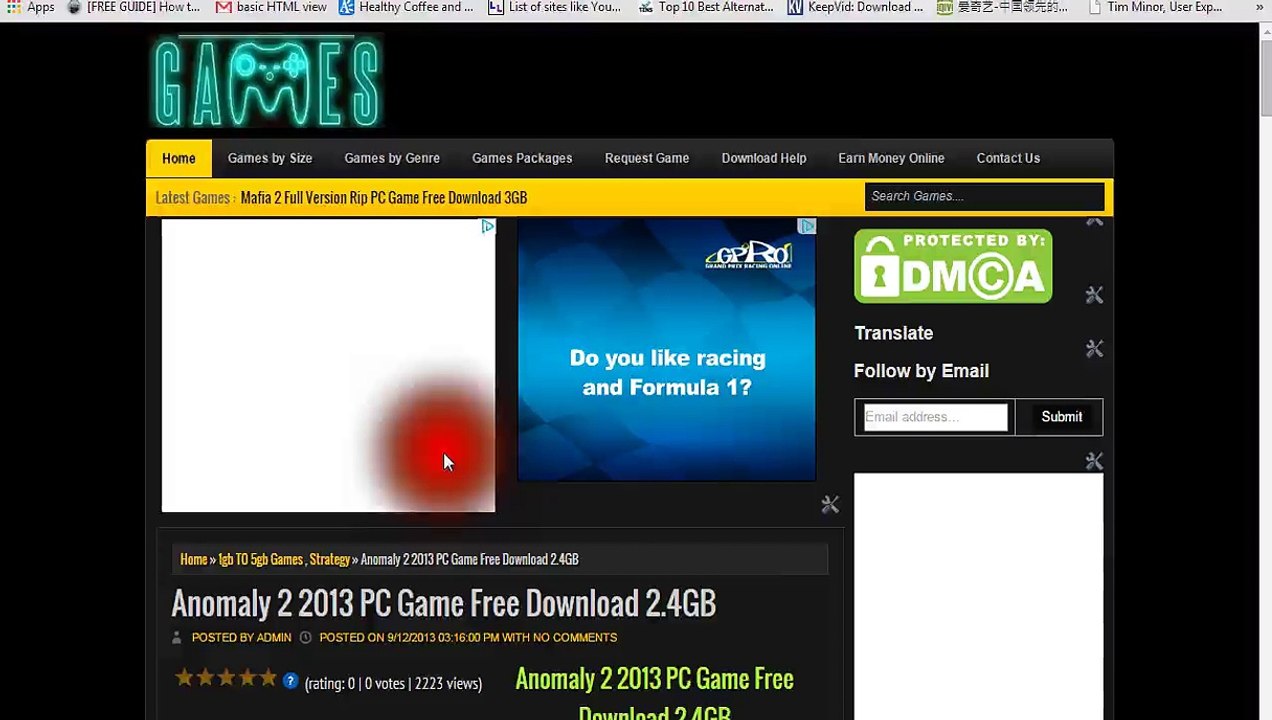Click the blue question mark rating help icon
This screenshot has height=720, width=1272.
290,681
